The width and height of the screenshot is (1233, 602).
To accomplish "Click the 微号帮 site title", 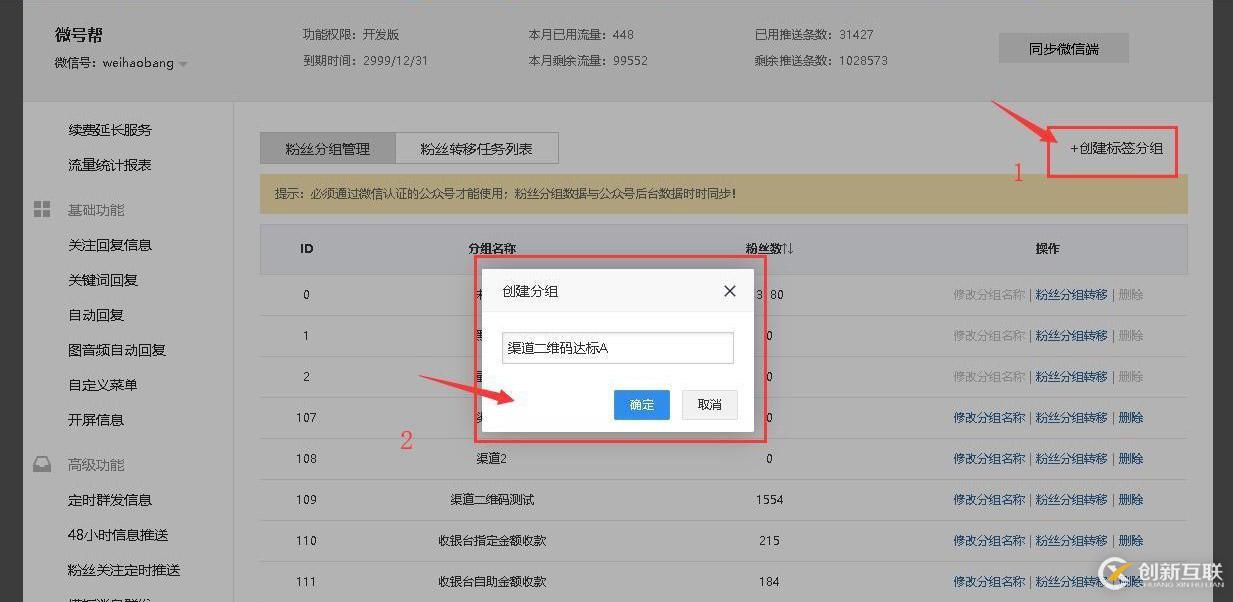I will [x=79, y=35].
